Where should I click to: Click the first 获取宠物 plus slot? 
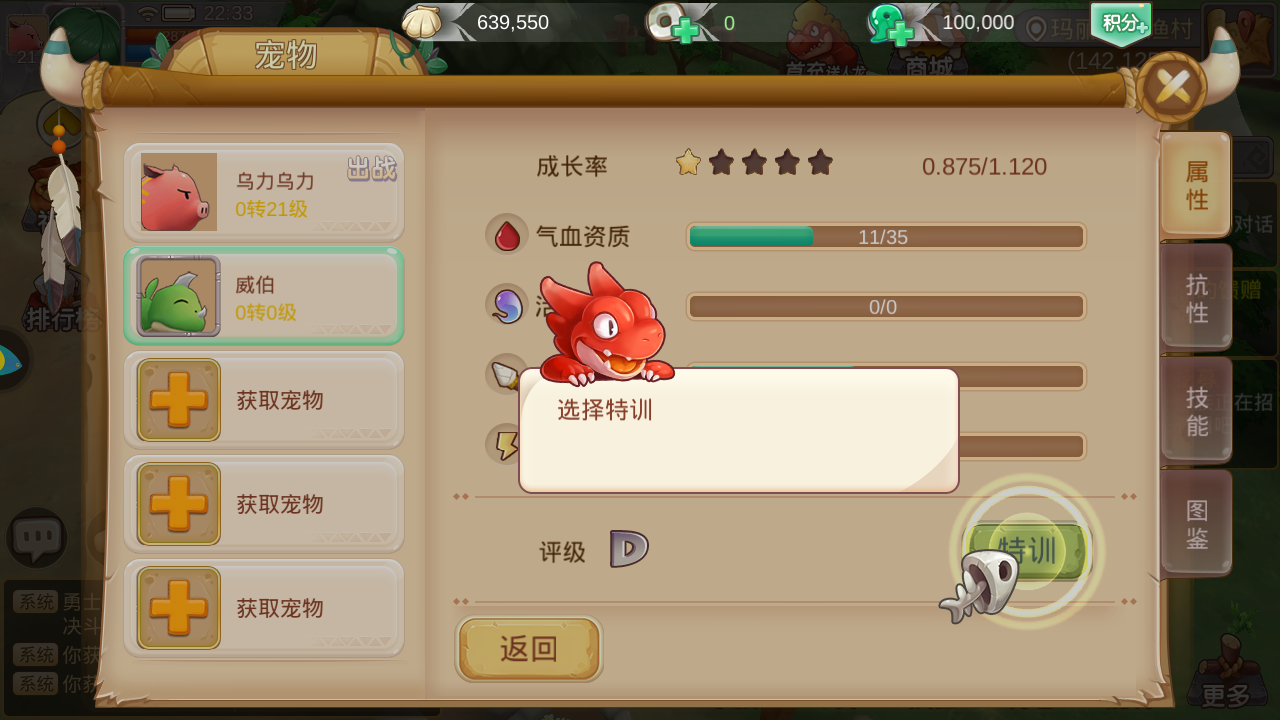pos(264,400)
